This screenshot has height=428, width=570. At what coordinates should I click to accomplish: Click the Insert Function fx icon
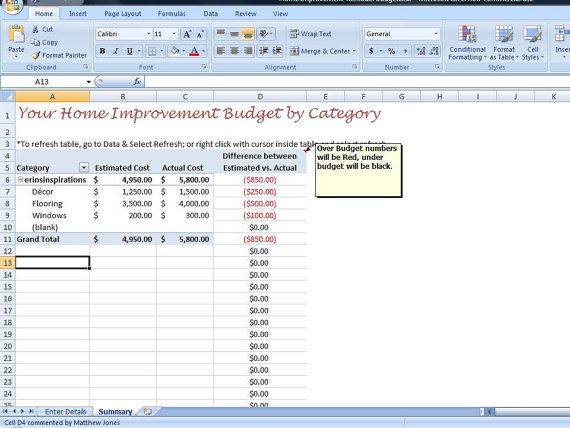(x=137, y=81)
